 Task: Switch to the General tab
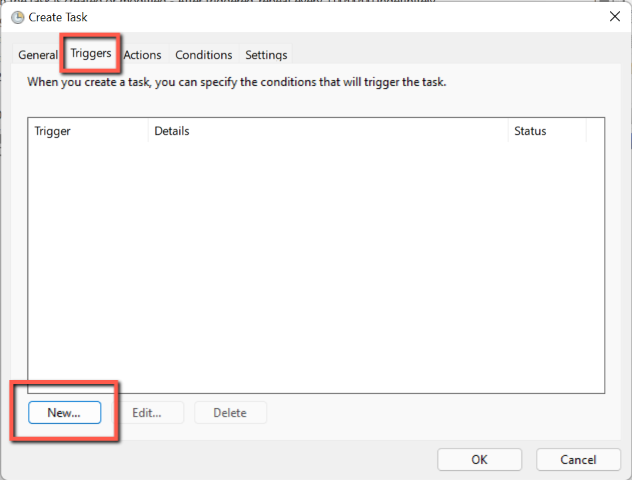[x=38, y=55]
